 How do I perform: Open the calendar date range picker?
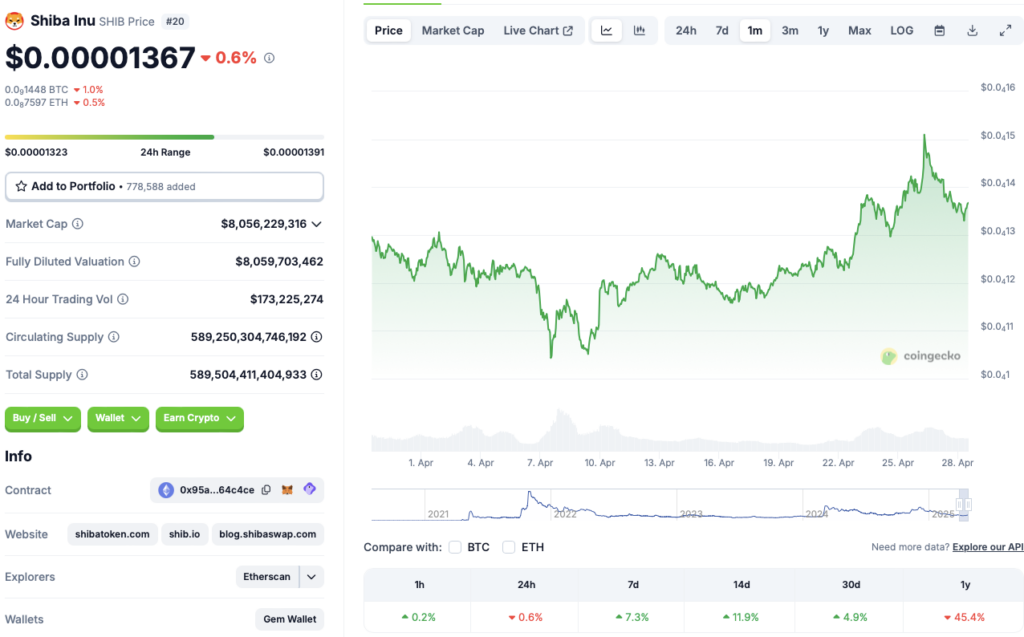(x=939, y=31)
